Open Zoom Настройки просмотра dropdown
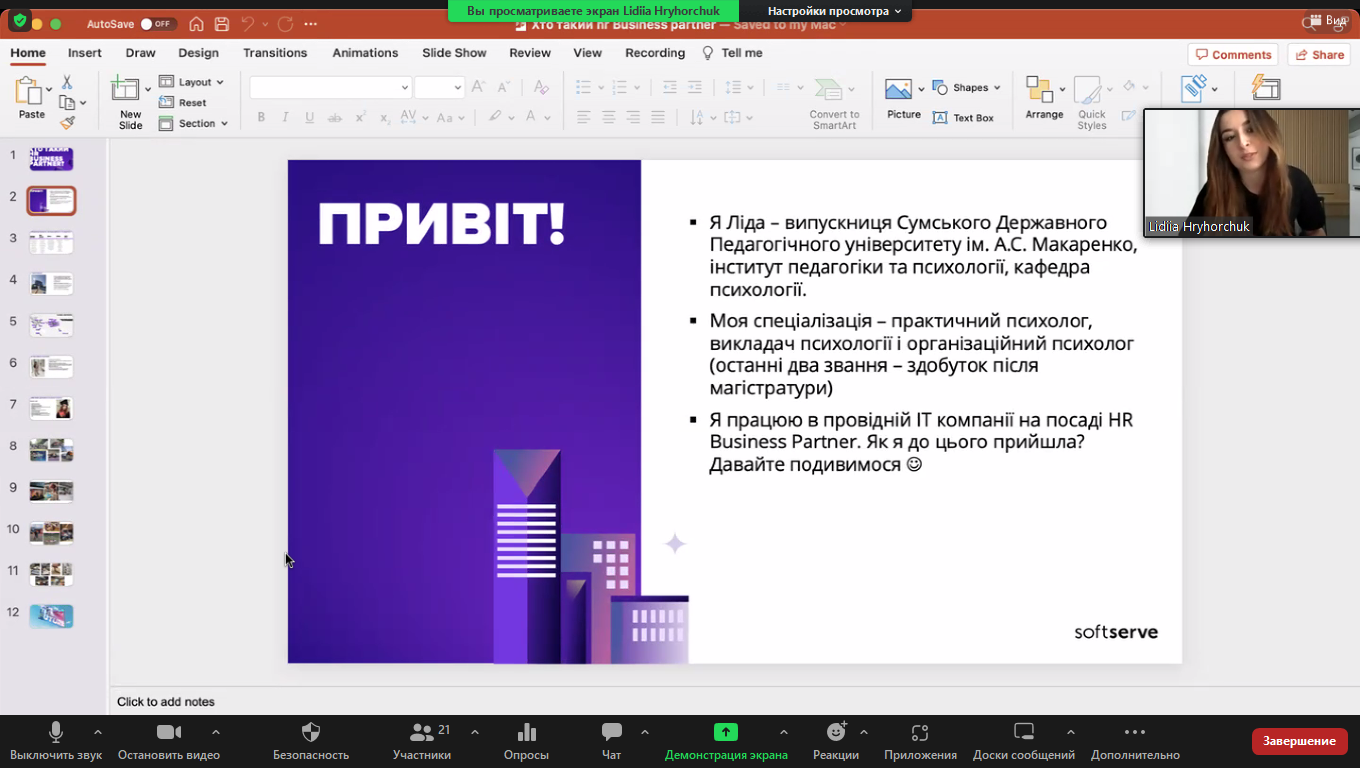1360x768 pixels. click(834, 11)
